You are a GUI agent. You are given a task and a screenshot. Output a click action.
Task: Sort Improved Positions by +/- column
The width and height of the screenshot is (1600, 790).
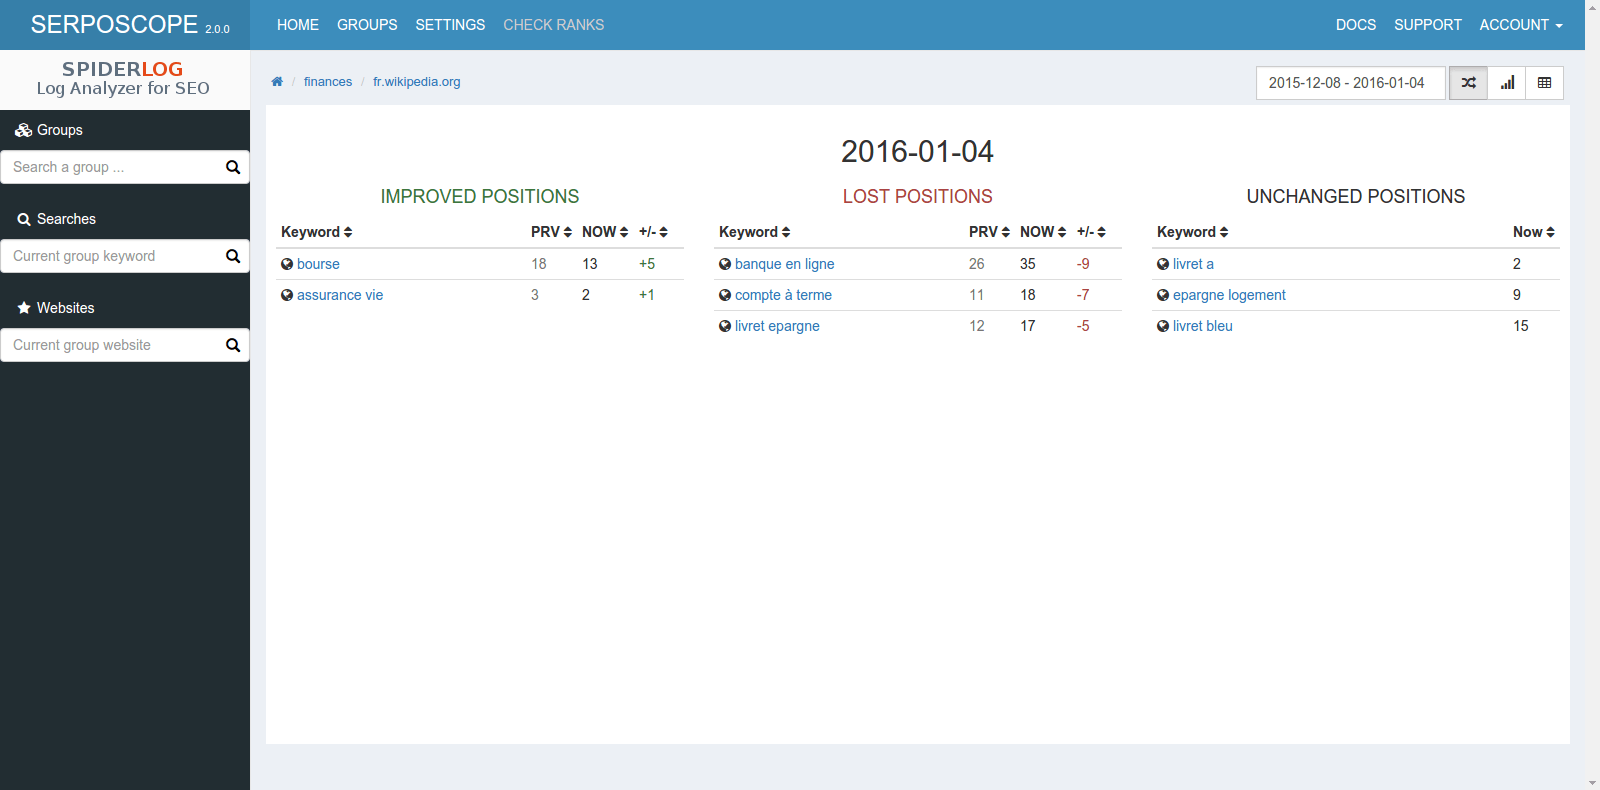(x=653, y=232)
